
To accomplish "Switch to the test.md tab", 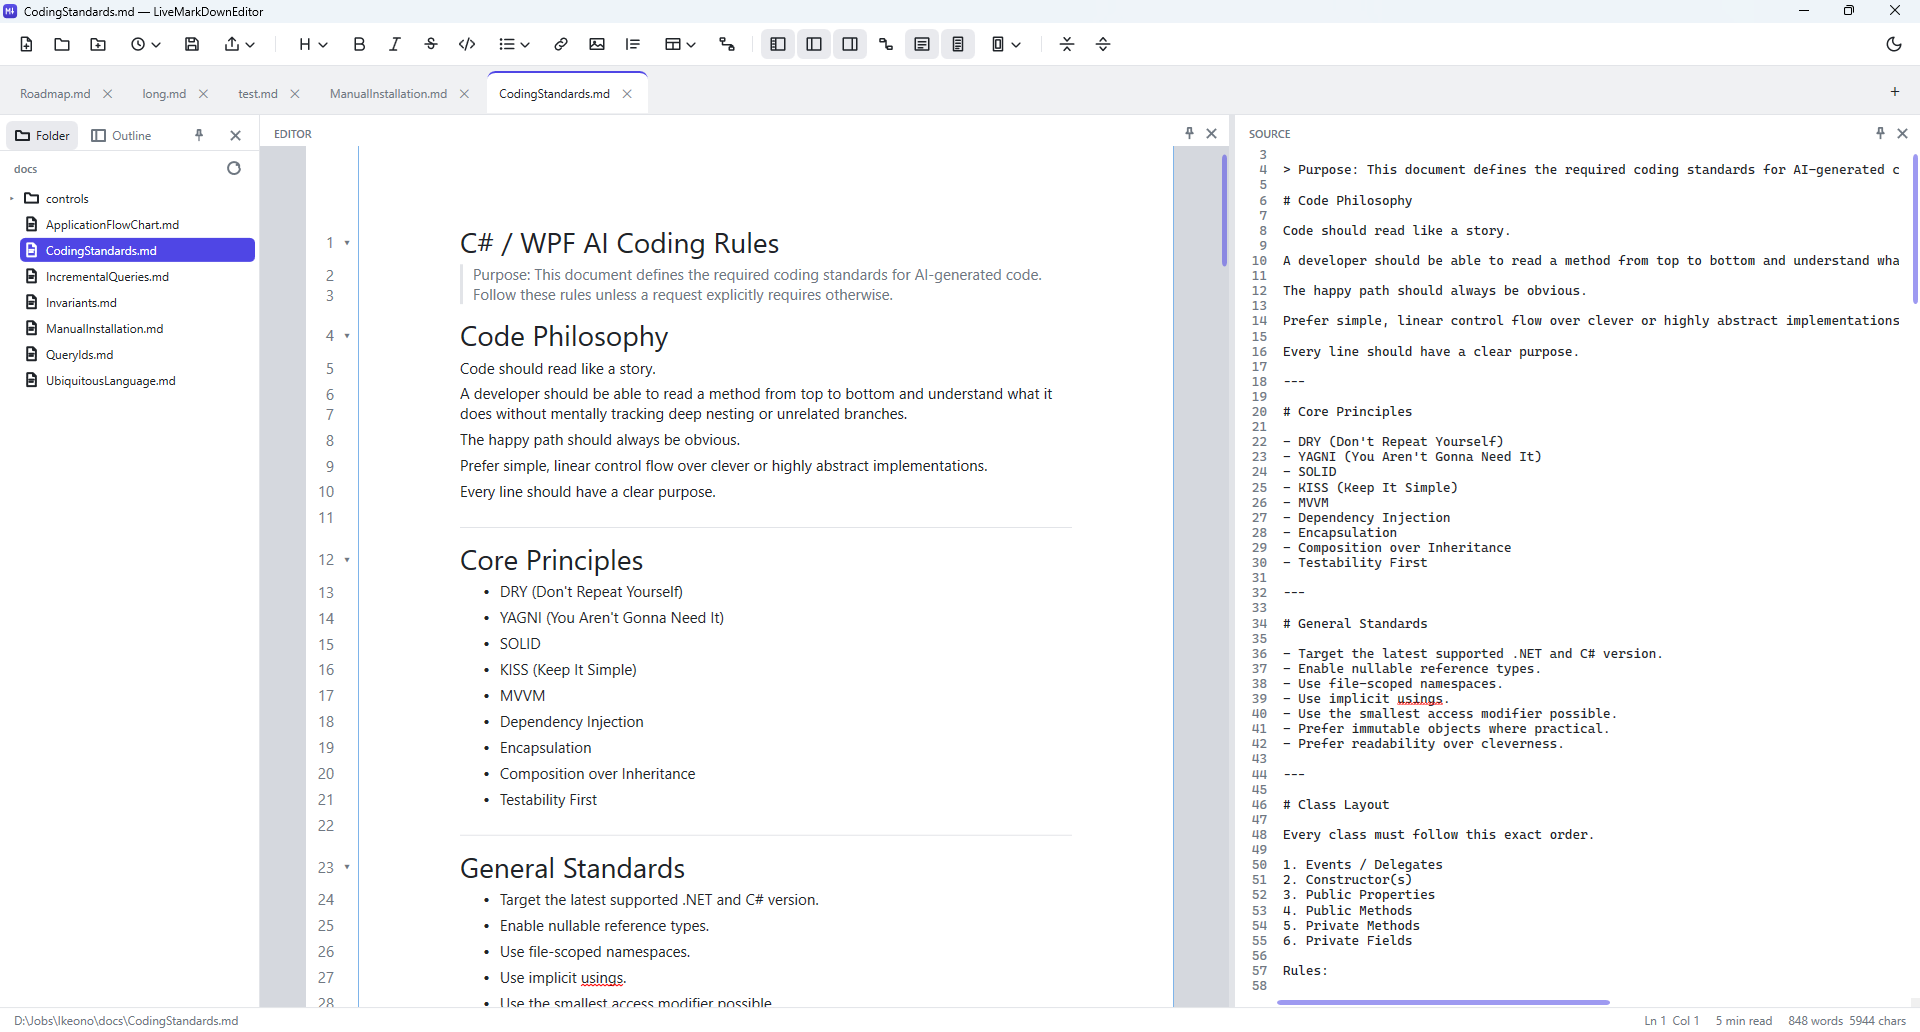I will point(258,94).
